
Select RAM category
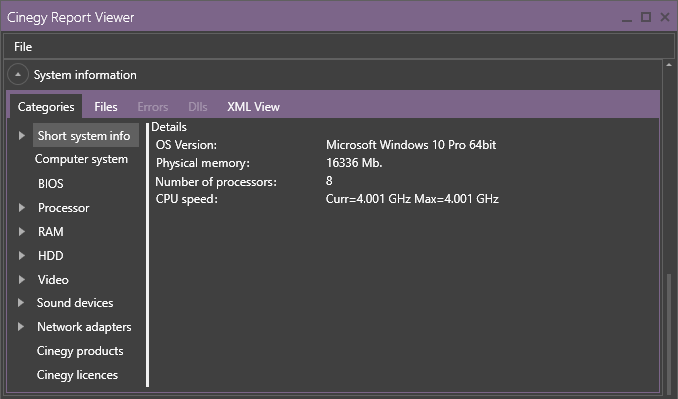click(x=51, y=232)
